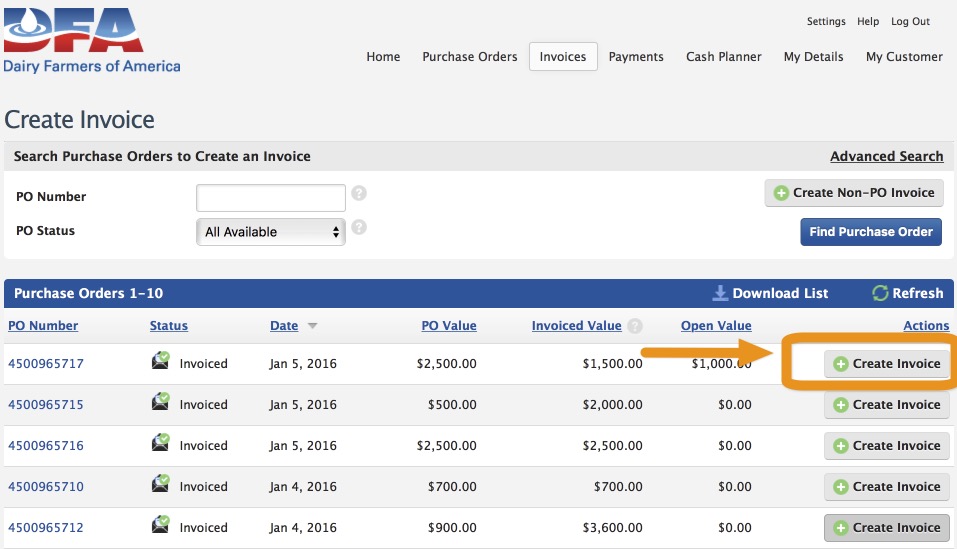
Task: Click the Log Out link
Action: [x=910, y=21]
